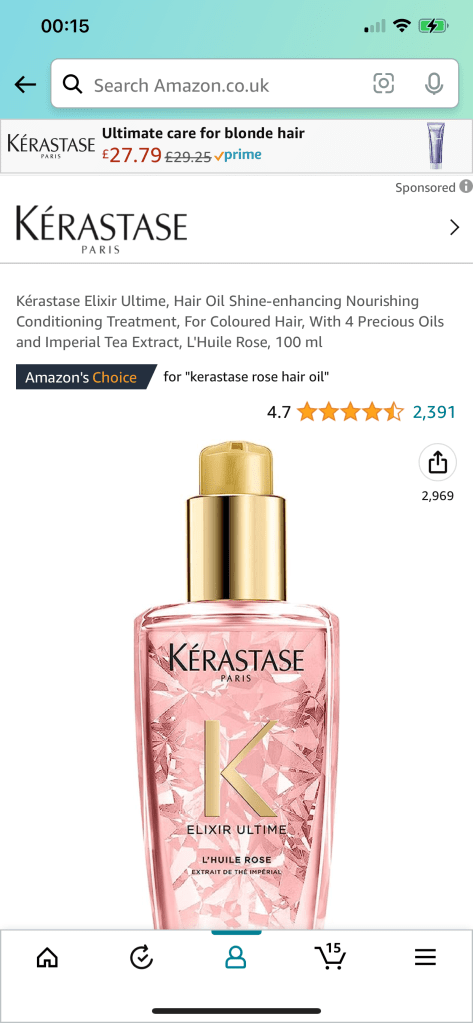Go to Home tab icon
The height and width of the screenshot is (1023, 473).
click(48, 957)
